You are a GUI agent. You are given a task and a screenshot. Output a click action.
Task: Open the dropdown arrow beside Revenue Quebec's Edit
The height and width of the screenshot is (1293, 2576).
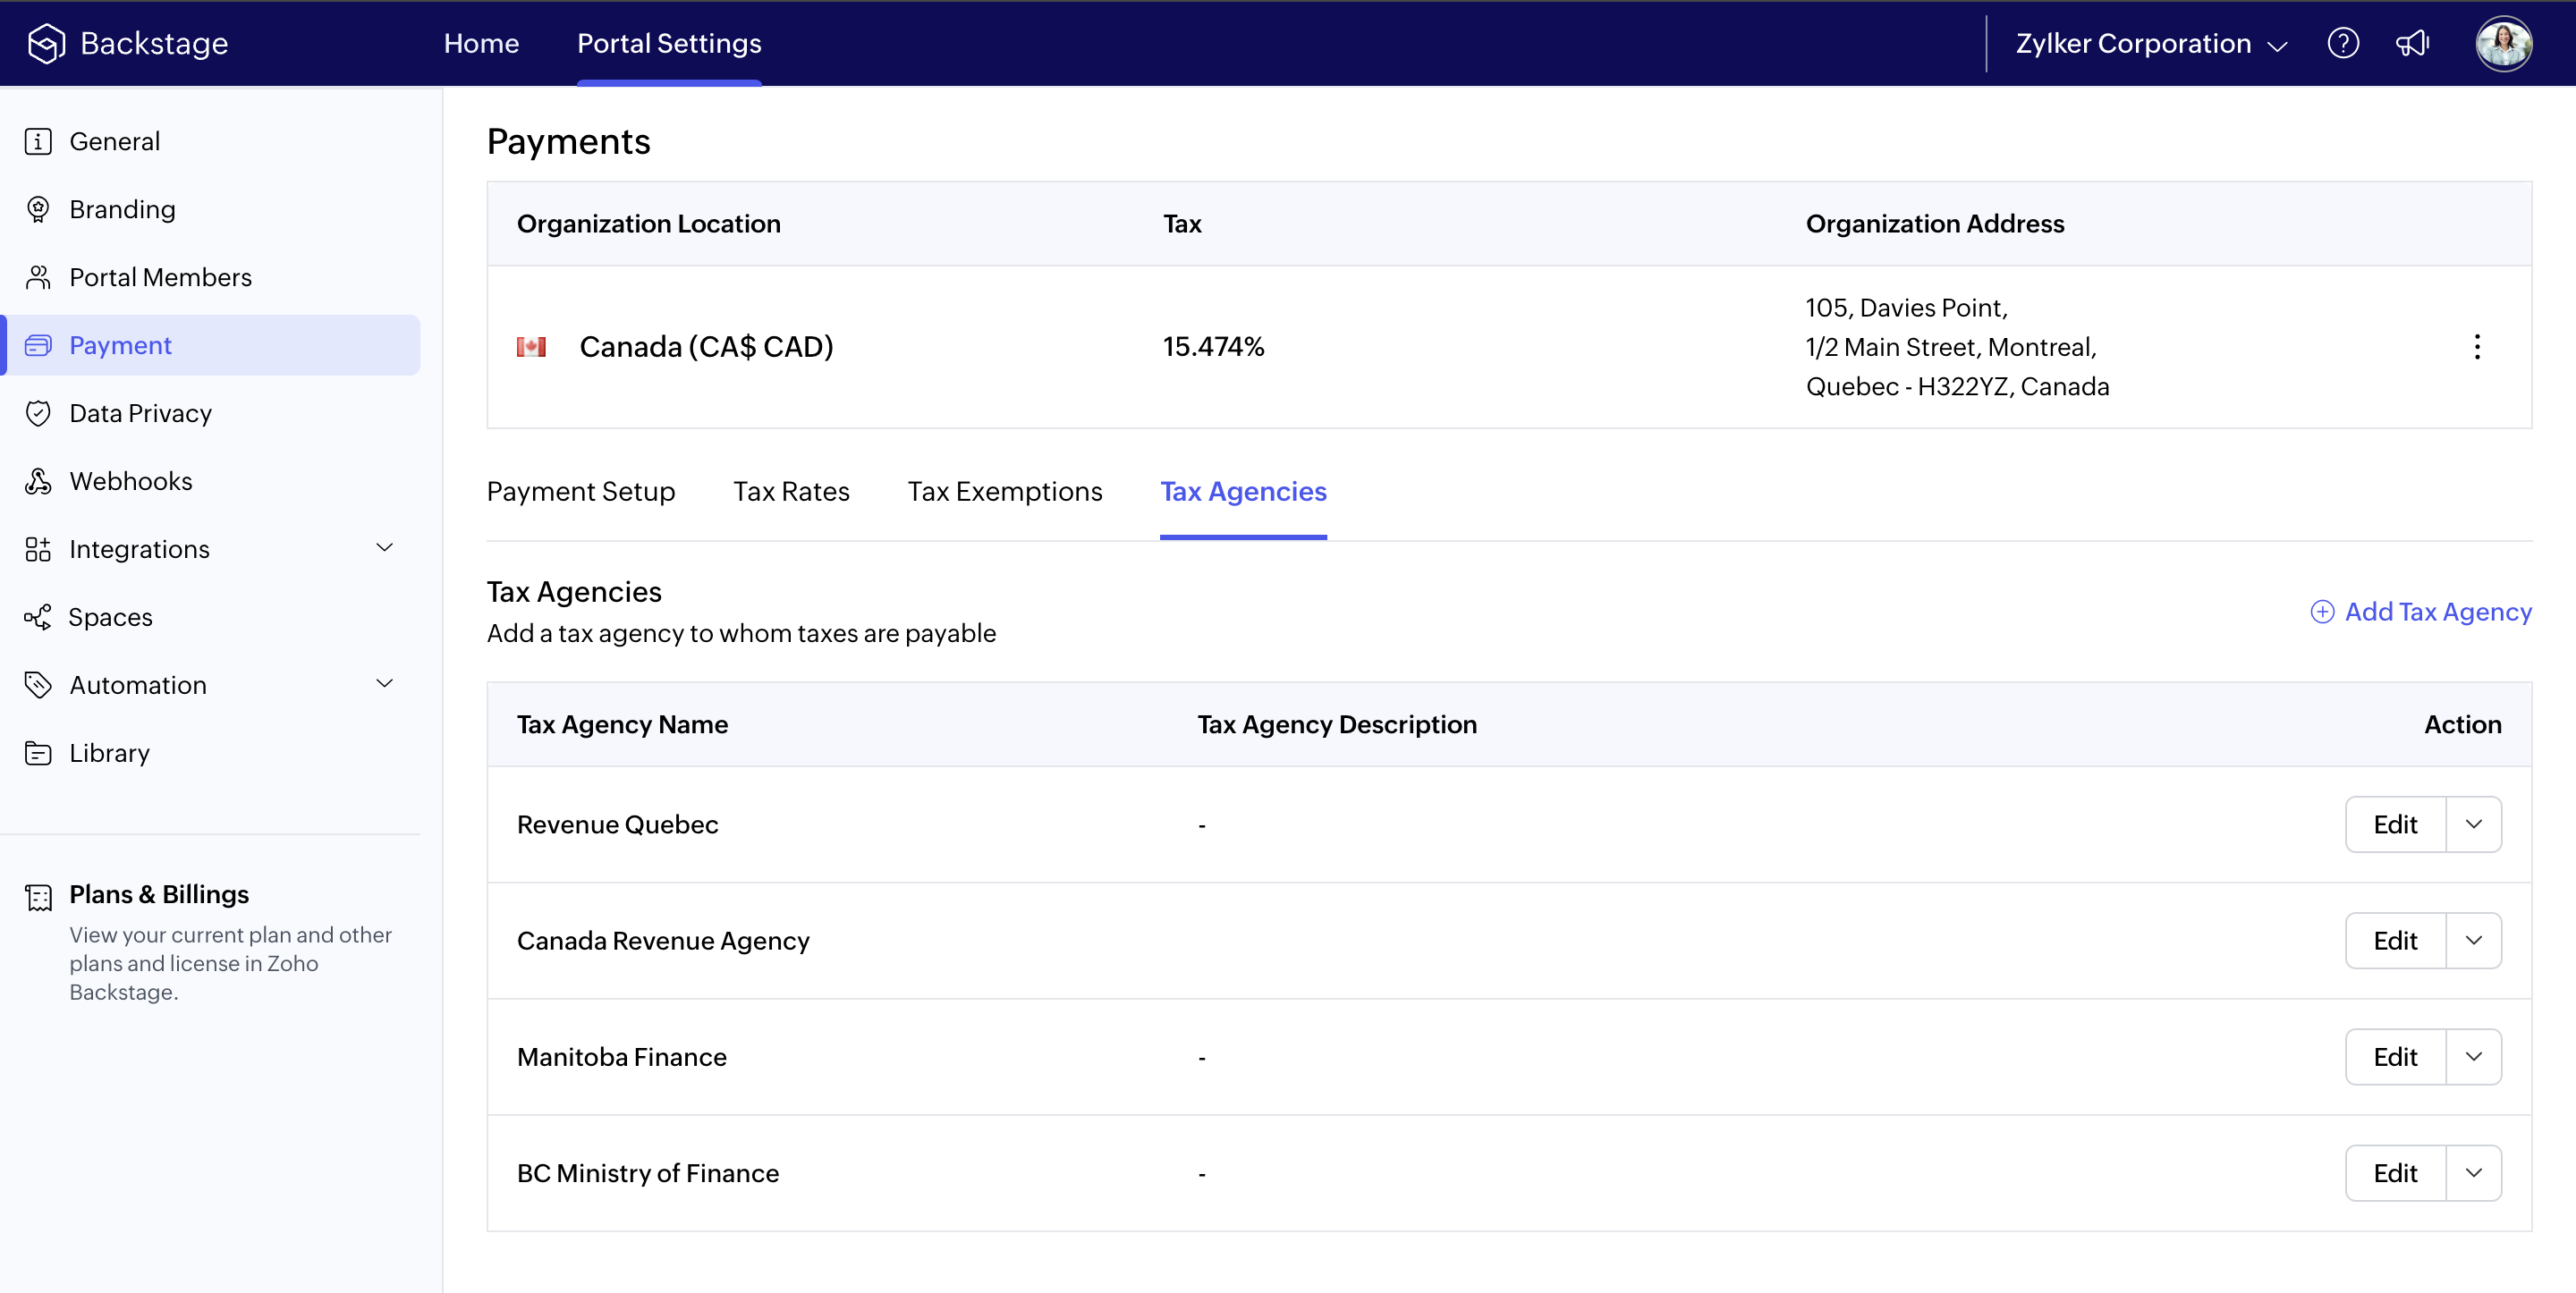coord(2473,824)
